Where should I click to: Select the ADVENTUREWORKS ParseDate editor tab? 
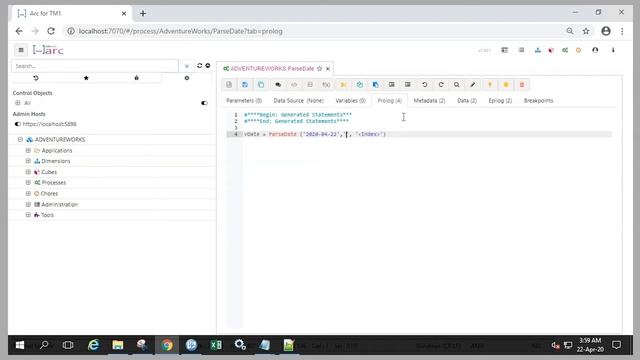point(272,69)
